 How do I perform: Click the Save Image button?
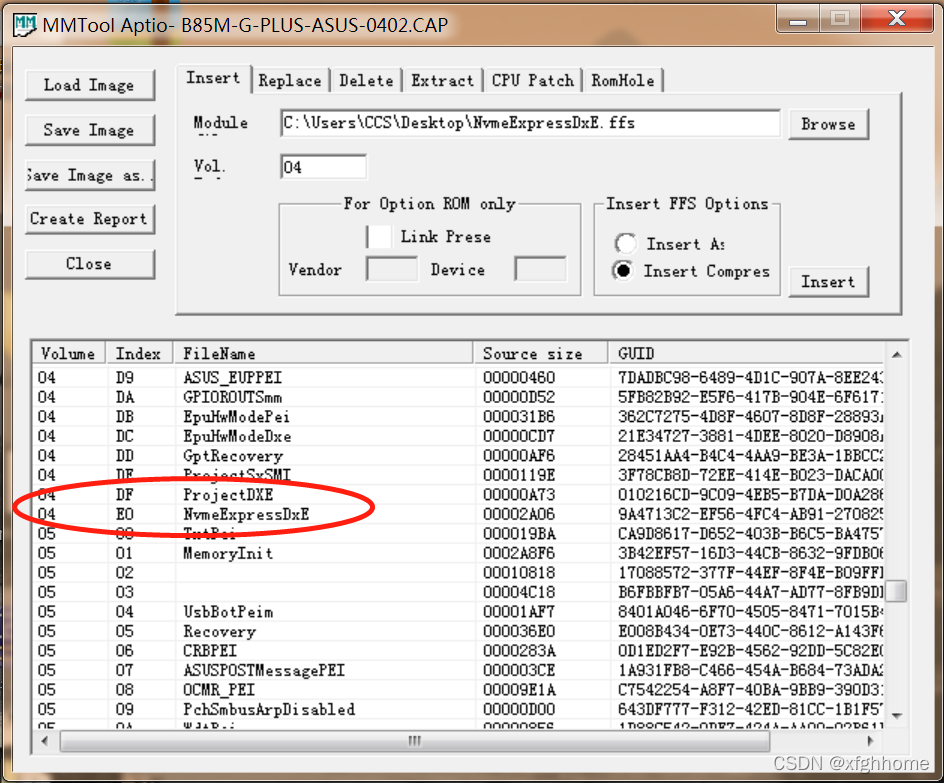pos(90,130)
